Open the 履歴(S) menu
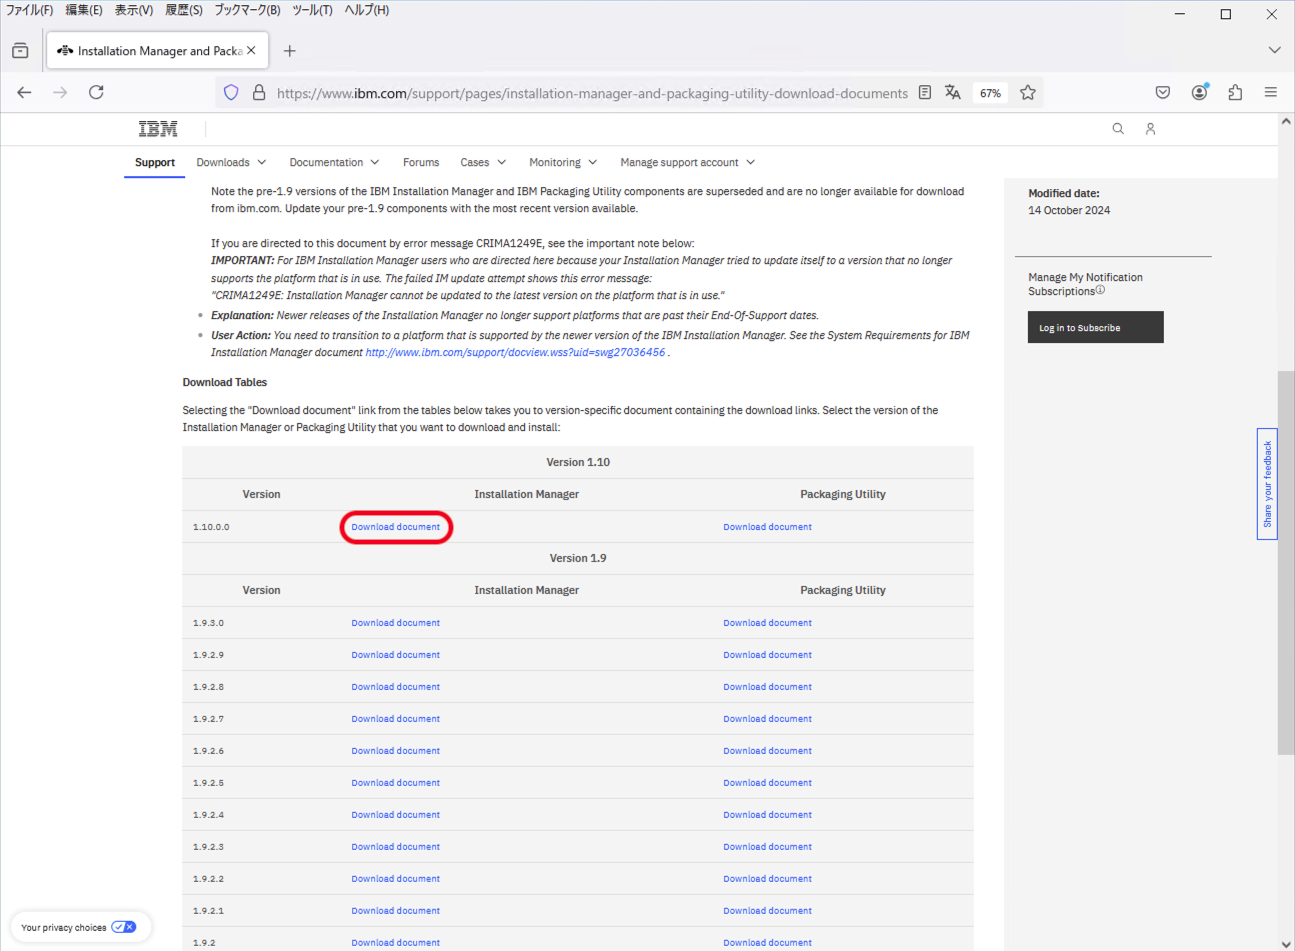Image resolution: width=1295 pixels, height=951 pixels. 184,10
